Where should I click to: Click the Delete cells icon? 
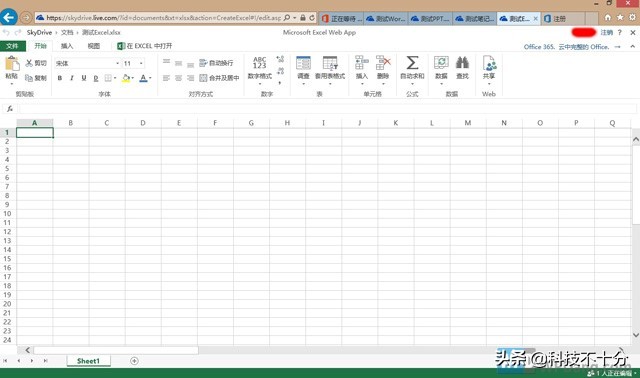(383, 63)
